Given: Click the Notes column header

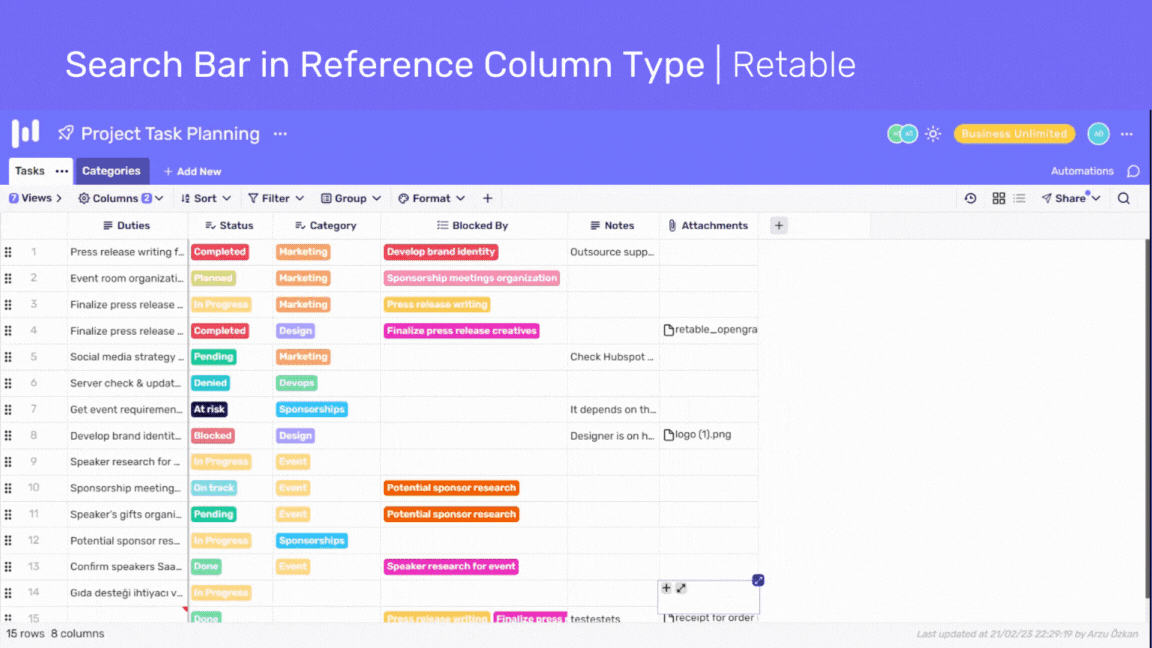Looking at the screenshot, I should click(613, 226).
